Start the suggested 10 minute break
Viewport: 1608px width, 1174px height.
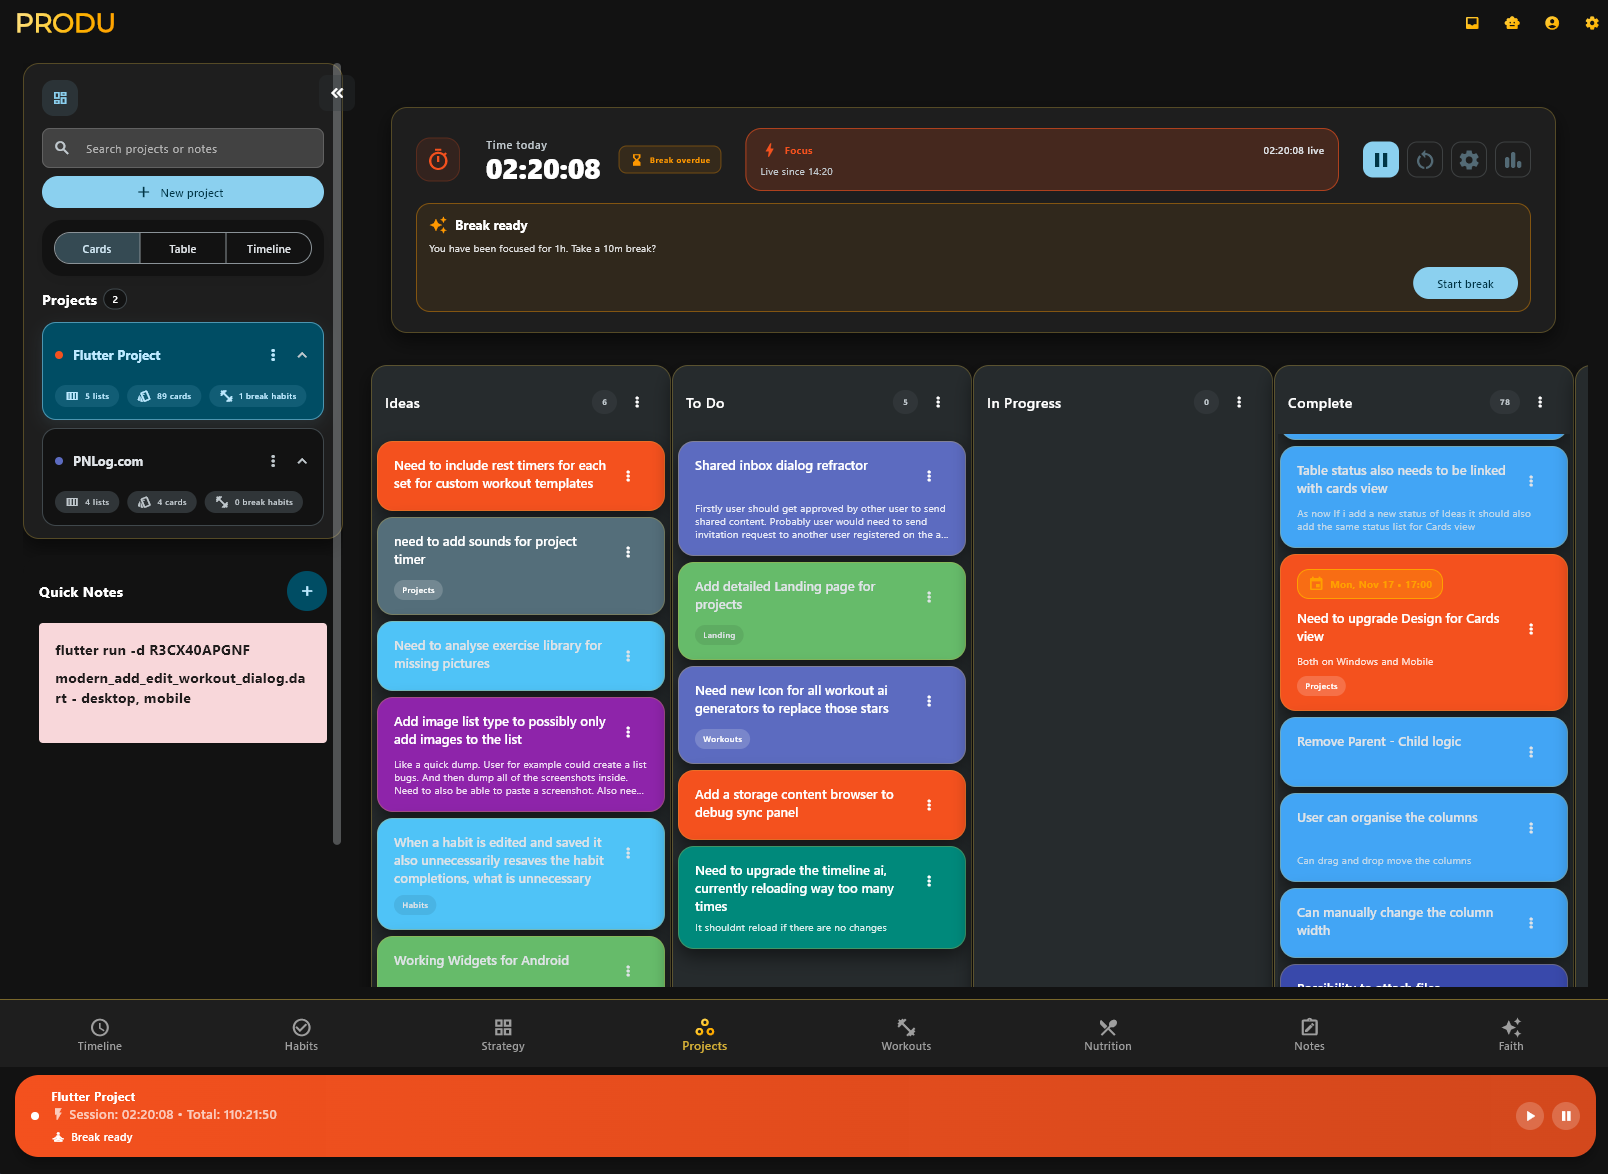(1465, 283)
